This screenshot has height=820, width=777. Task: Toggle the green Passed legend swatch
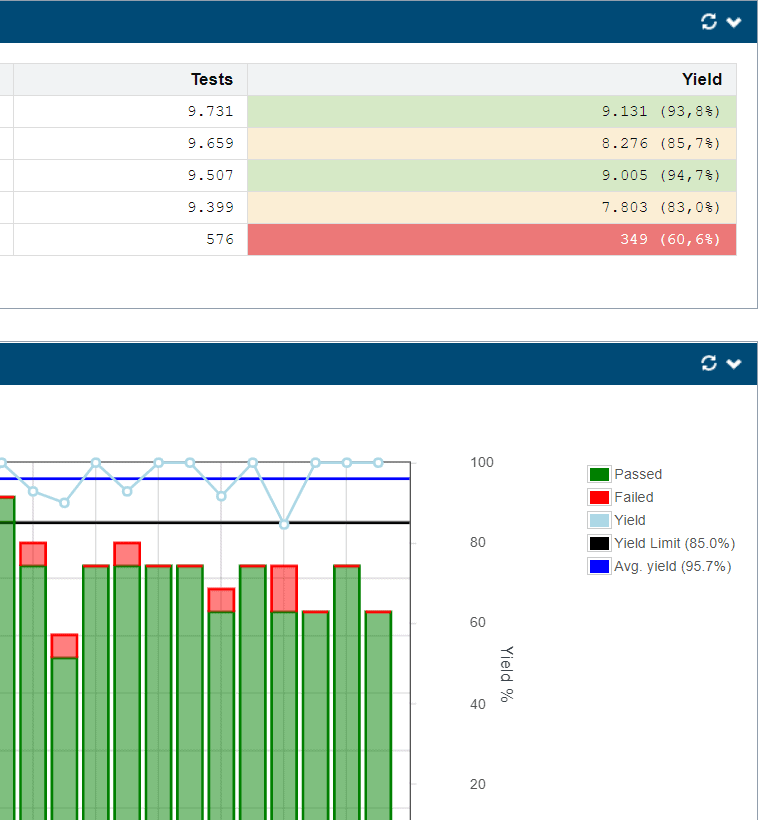tap(599, 475)
